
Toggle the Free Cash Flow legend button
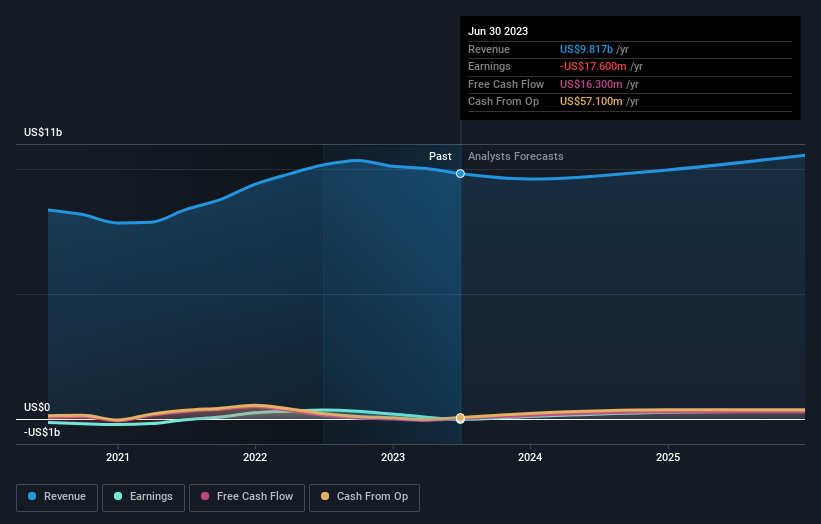pos(247,497)
